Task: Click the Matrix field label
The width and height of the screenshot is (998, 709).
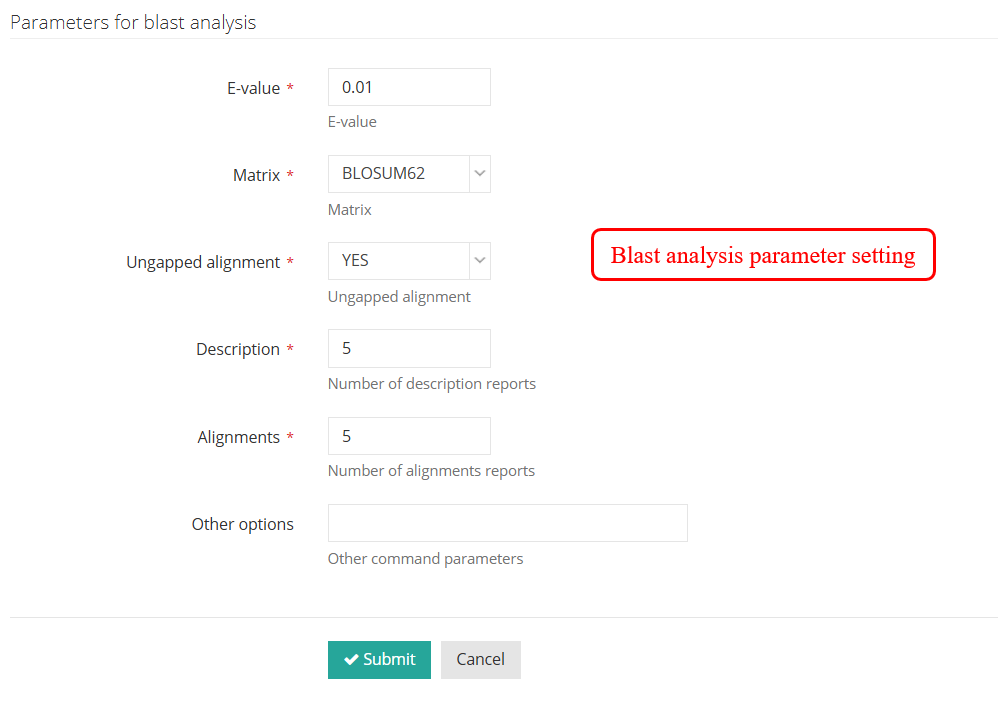Action: pyautogui.click(x=257, y=175)
